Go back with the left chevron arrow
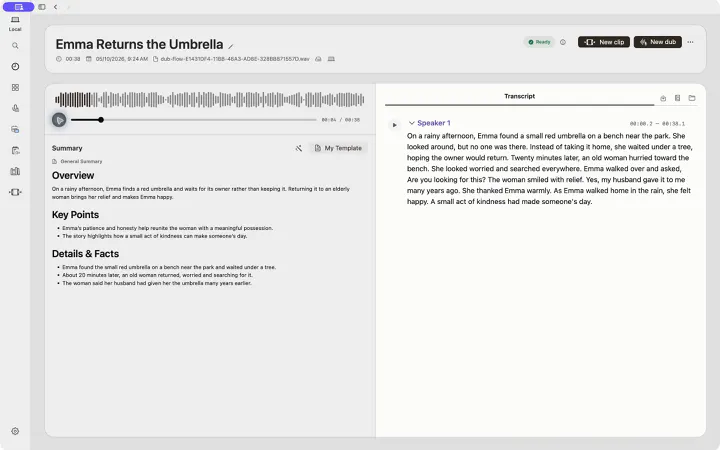 [56, 7]
